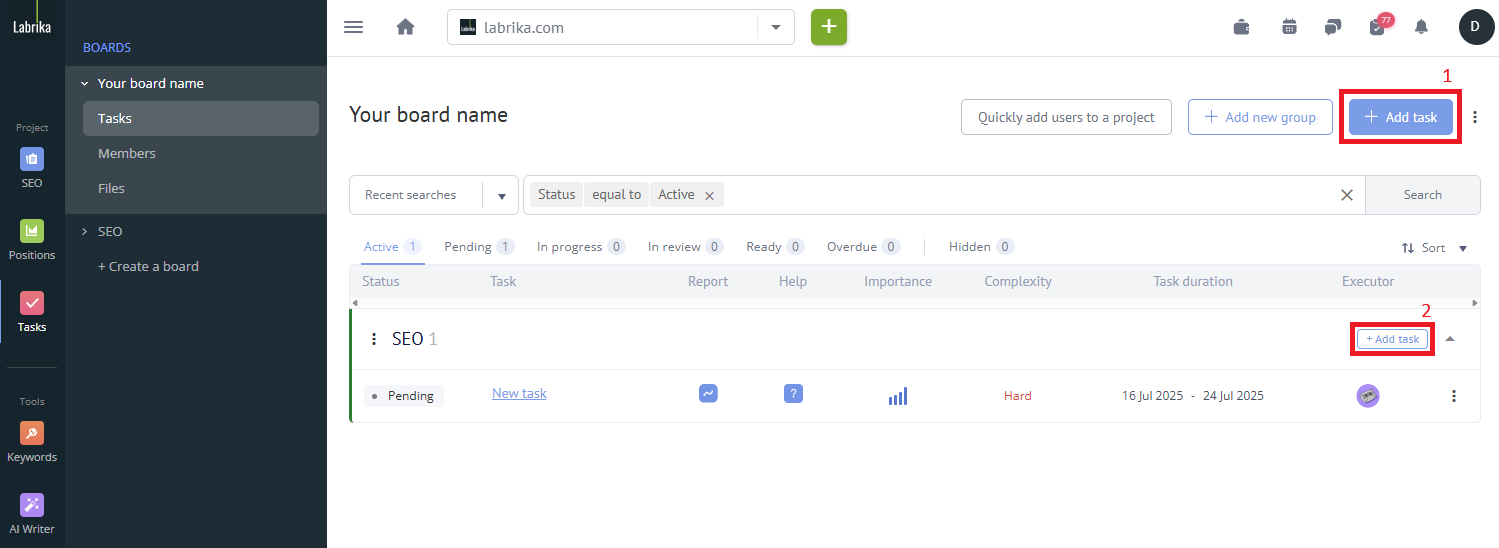Image resolution: width=1499 pixels, height=548 pixels.
Task: Click the blue Add task button
Action: pos(1400,117)
